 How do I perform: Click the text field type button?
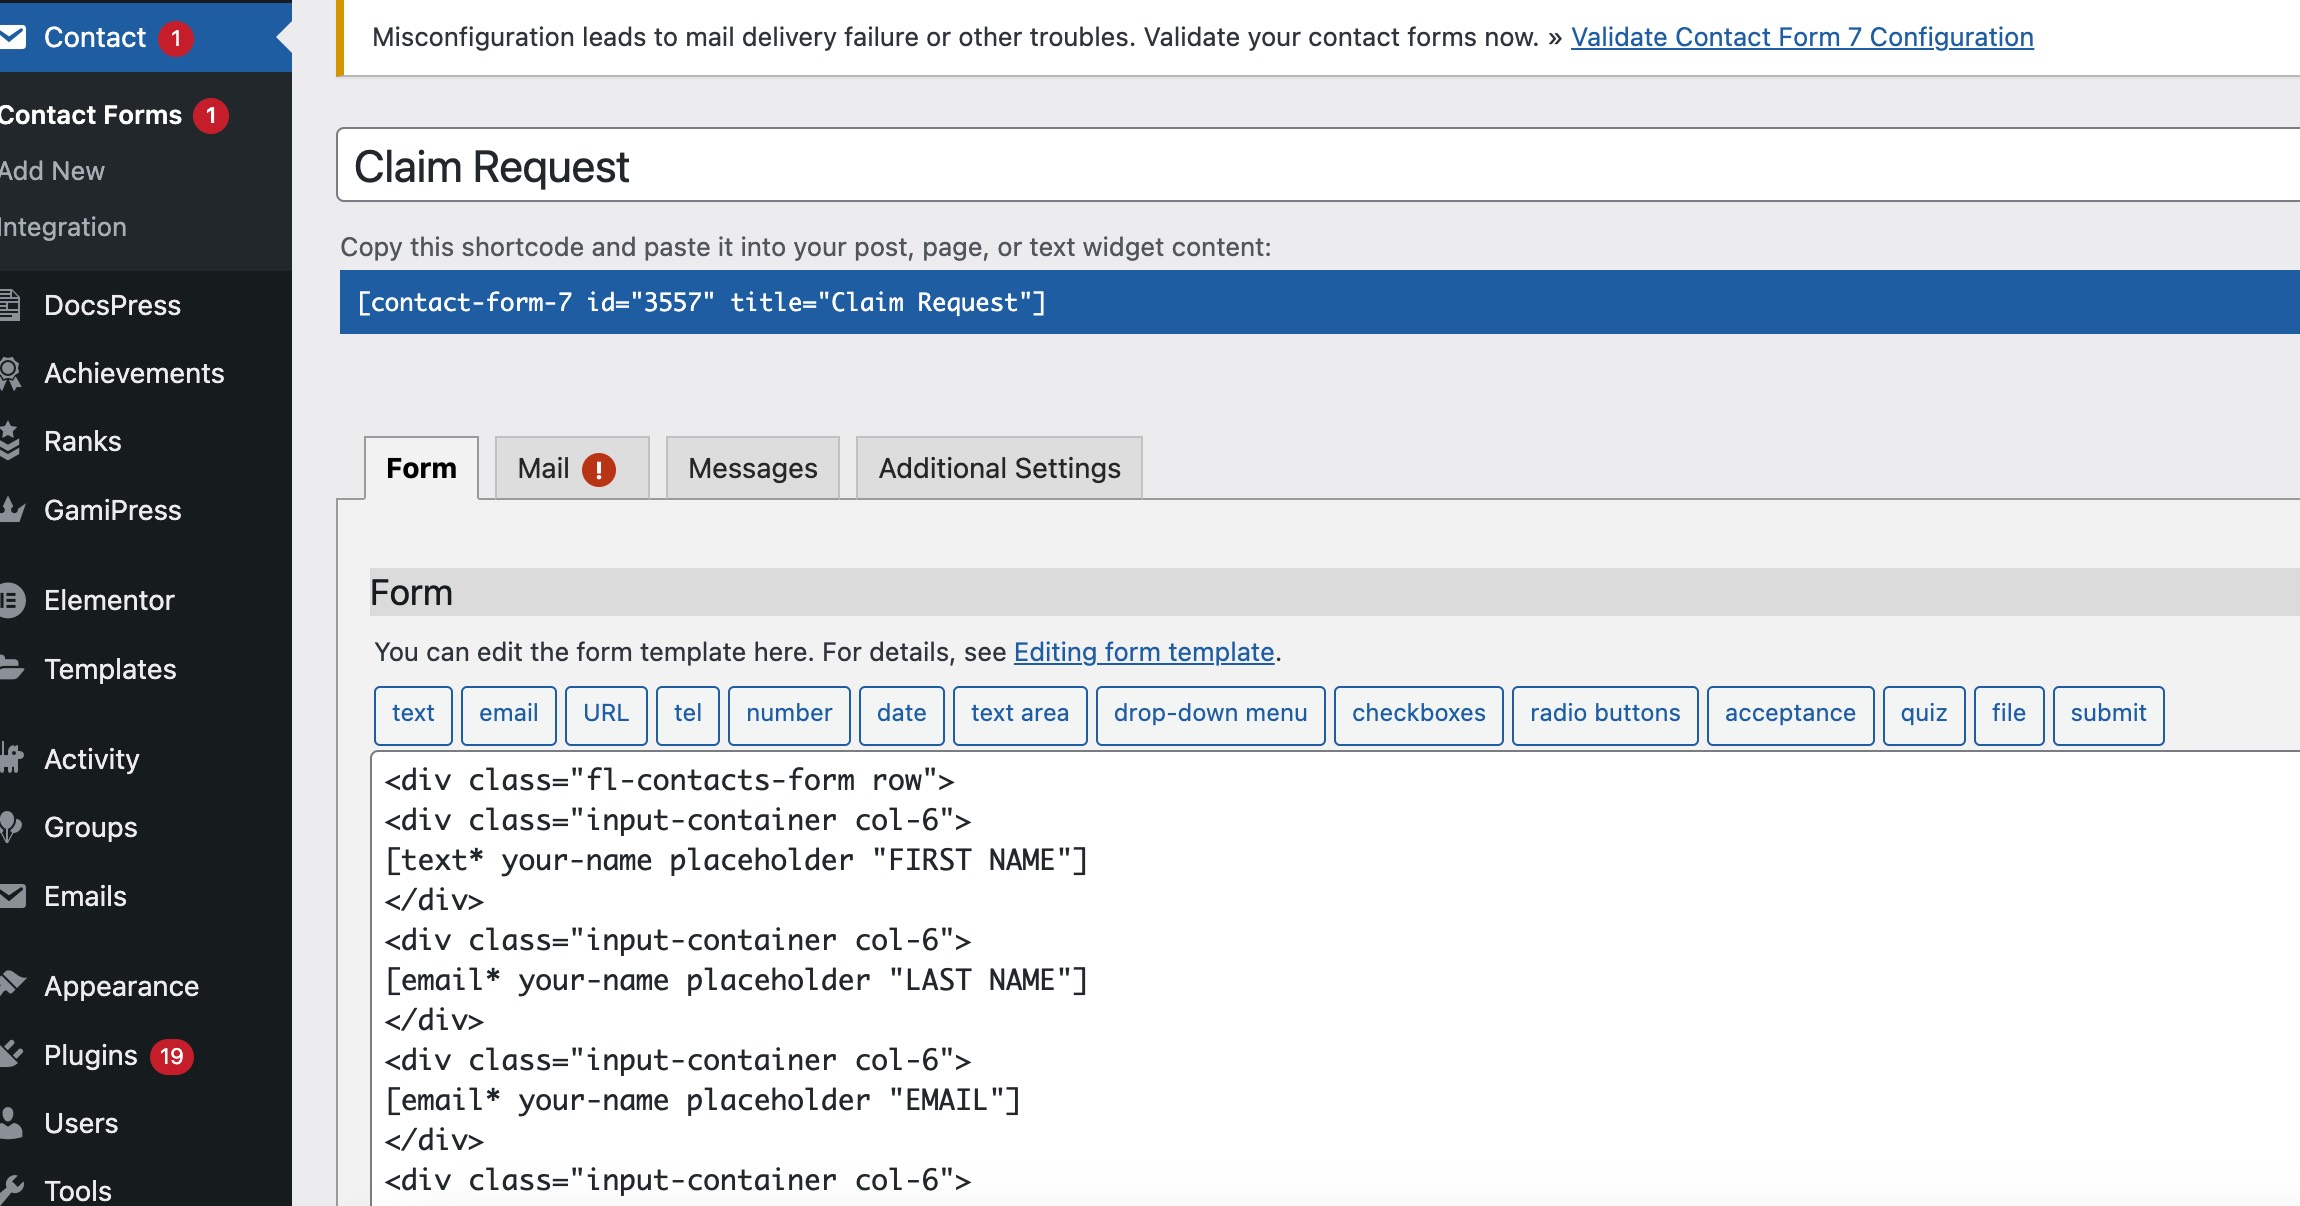(x=411, y=713)
